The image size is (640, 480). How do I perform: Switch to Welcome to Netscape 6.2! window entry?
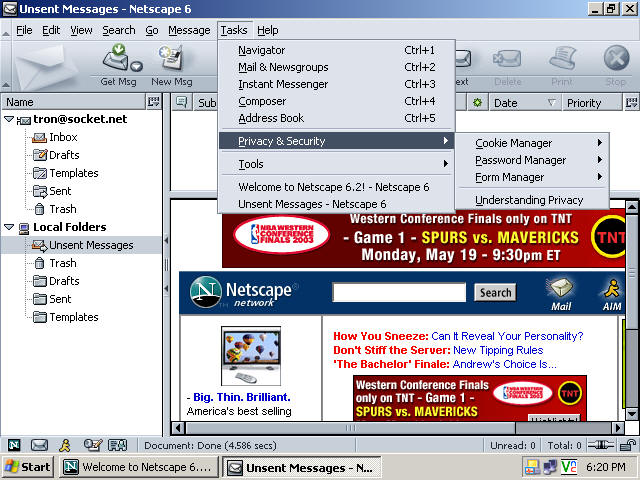(337, 187)
